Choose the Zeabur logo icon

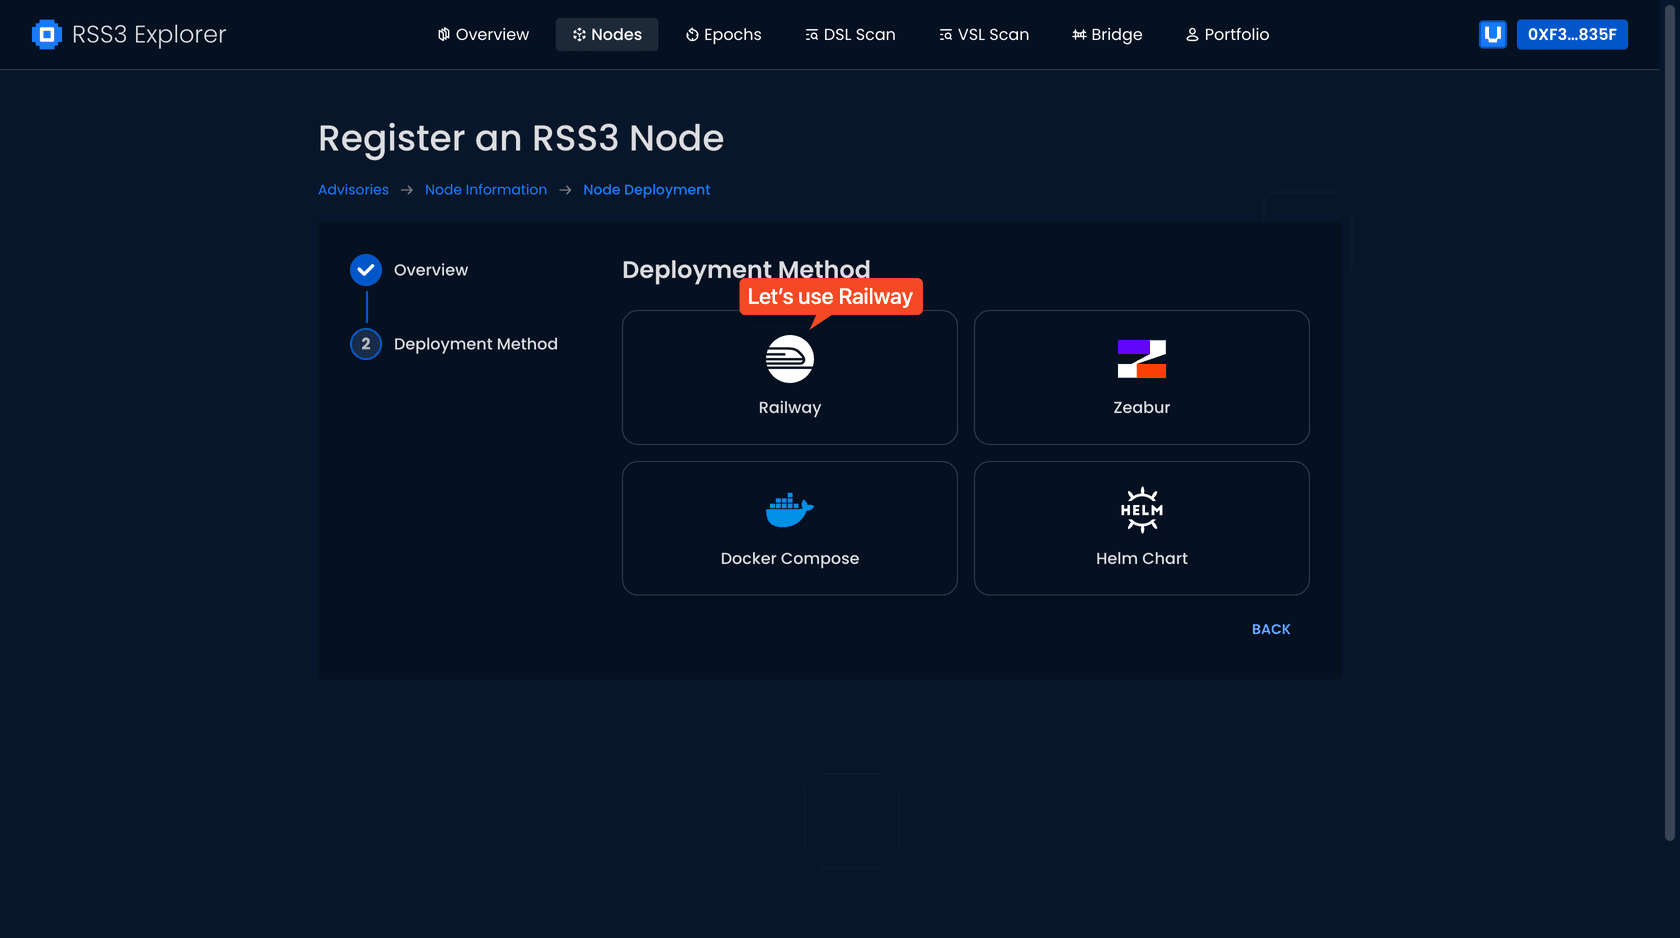(1142, 359)
